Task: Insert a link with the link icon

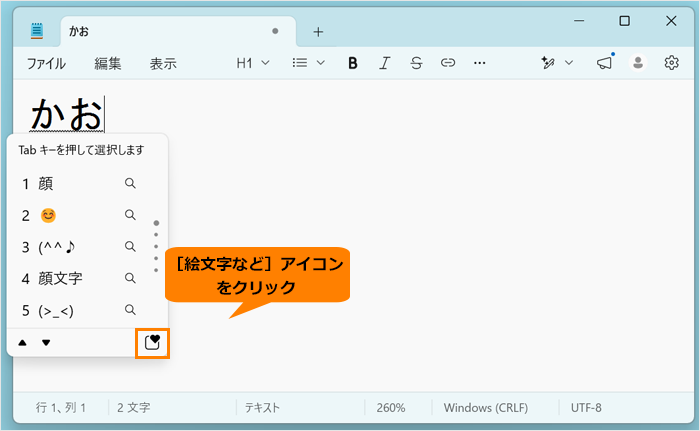Action: click(x=448, y=63)
